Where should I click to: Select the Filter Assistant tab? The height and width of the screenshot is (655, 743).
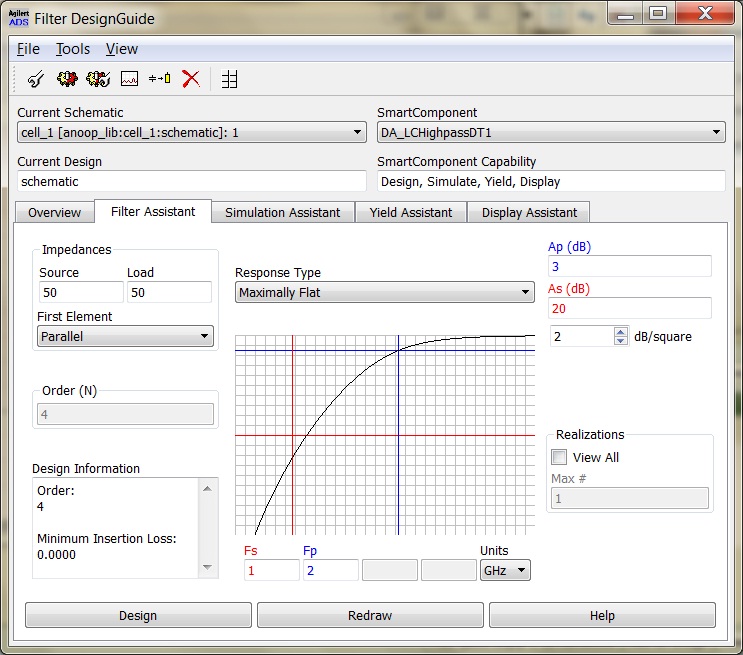coord(153,211)
